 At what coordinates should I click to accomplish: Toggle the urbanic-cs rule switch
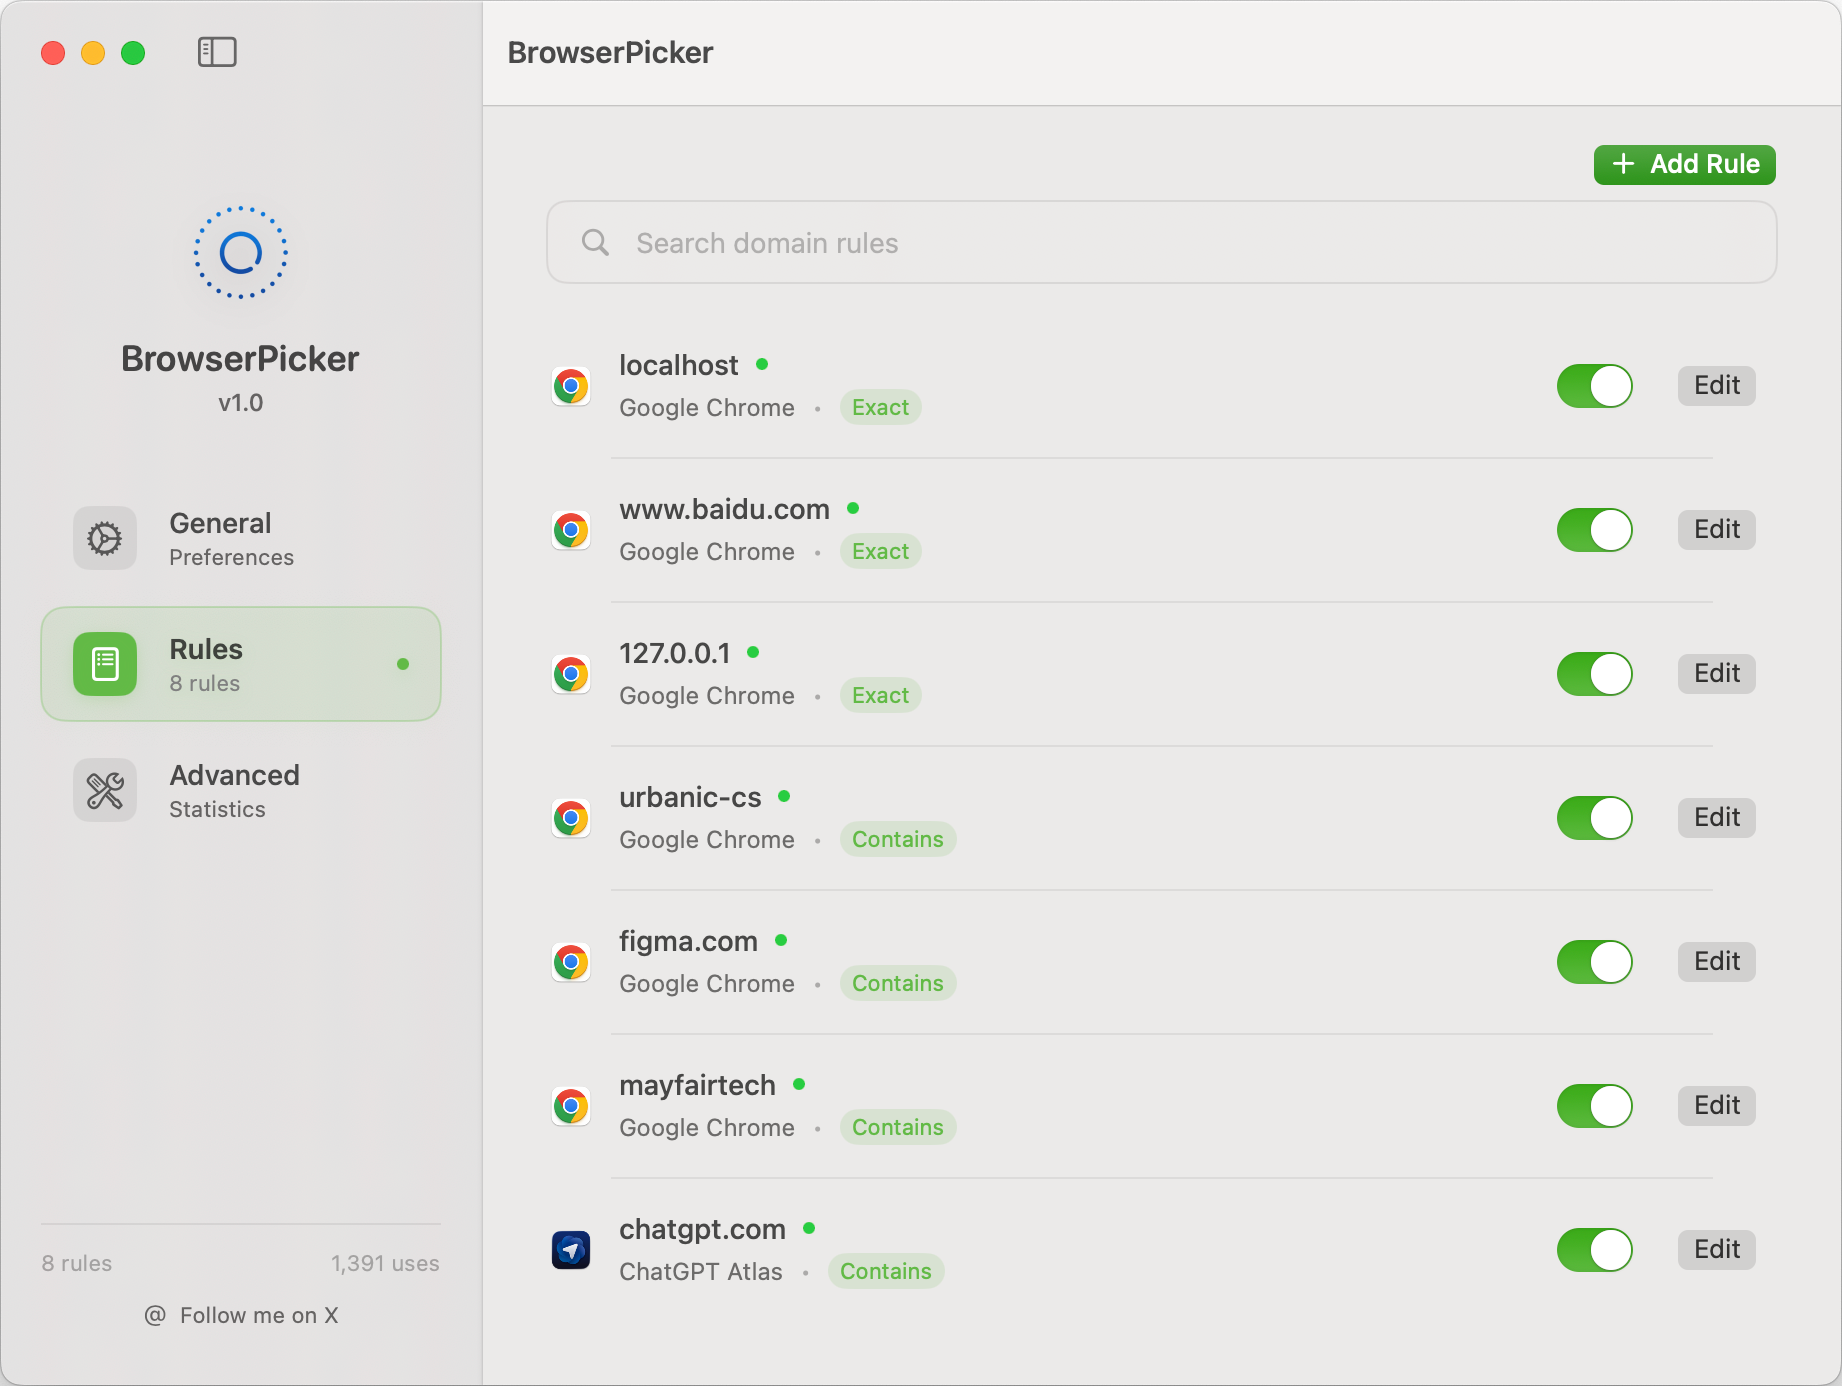click(x=1594, y=818)
